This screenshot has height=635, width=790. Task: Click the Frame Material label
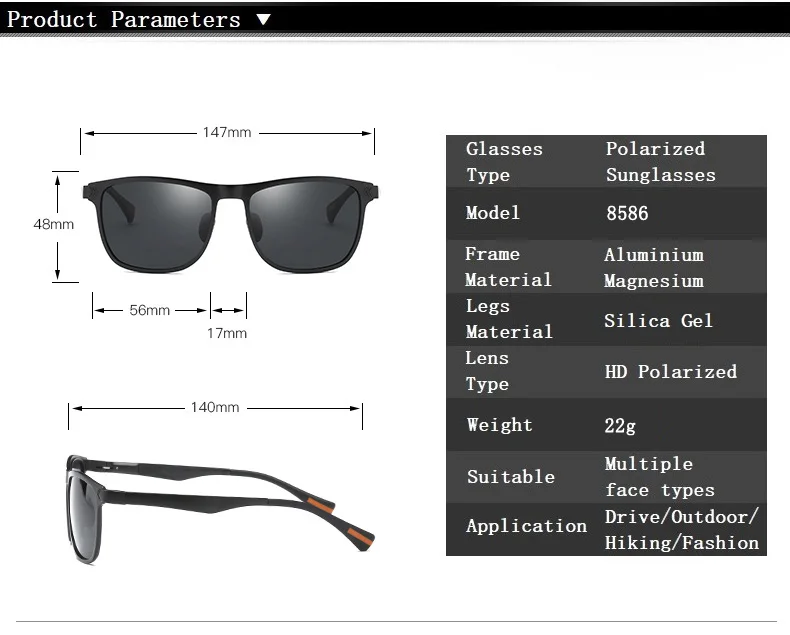[508, 267]
